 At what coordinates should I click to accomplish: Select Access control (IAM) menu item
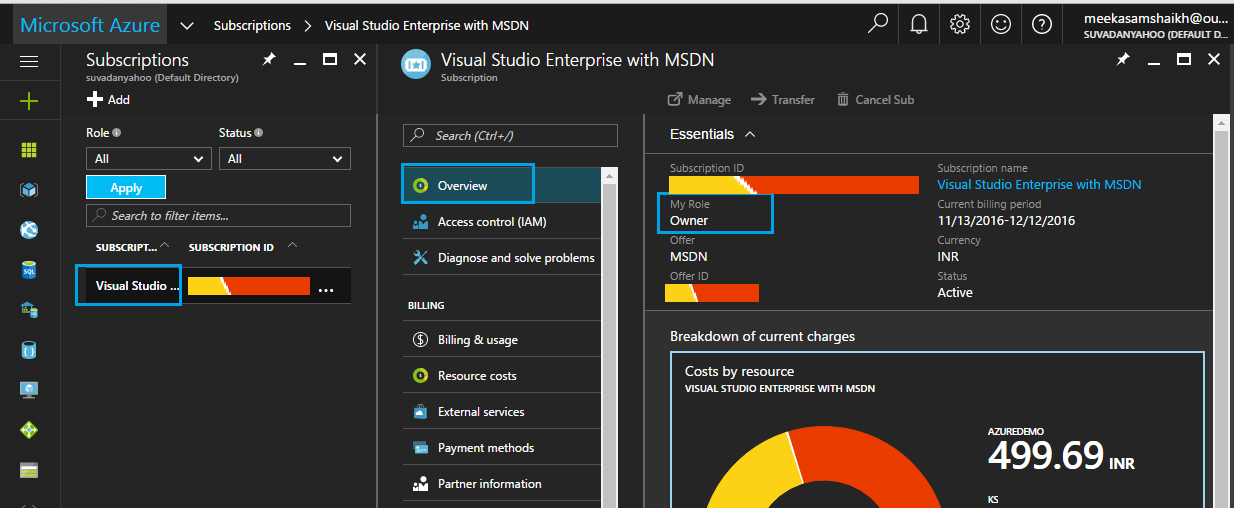pos(491,222)
